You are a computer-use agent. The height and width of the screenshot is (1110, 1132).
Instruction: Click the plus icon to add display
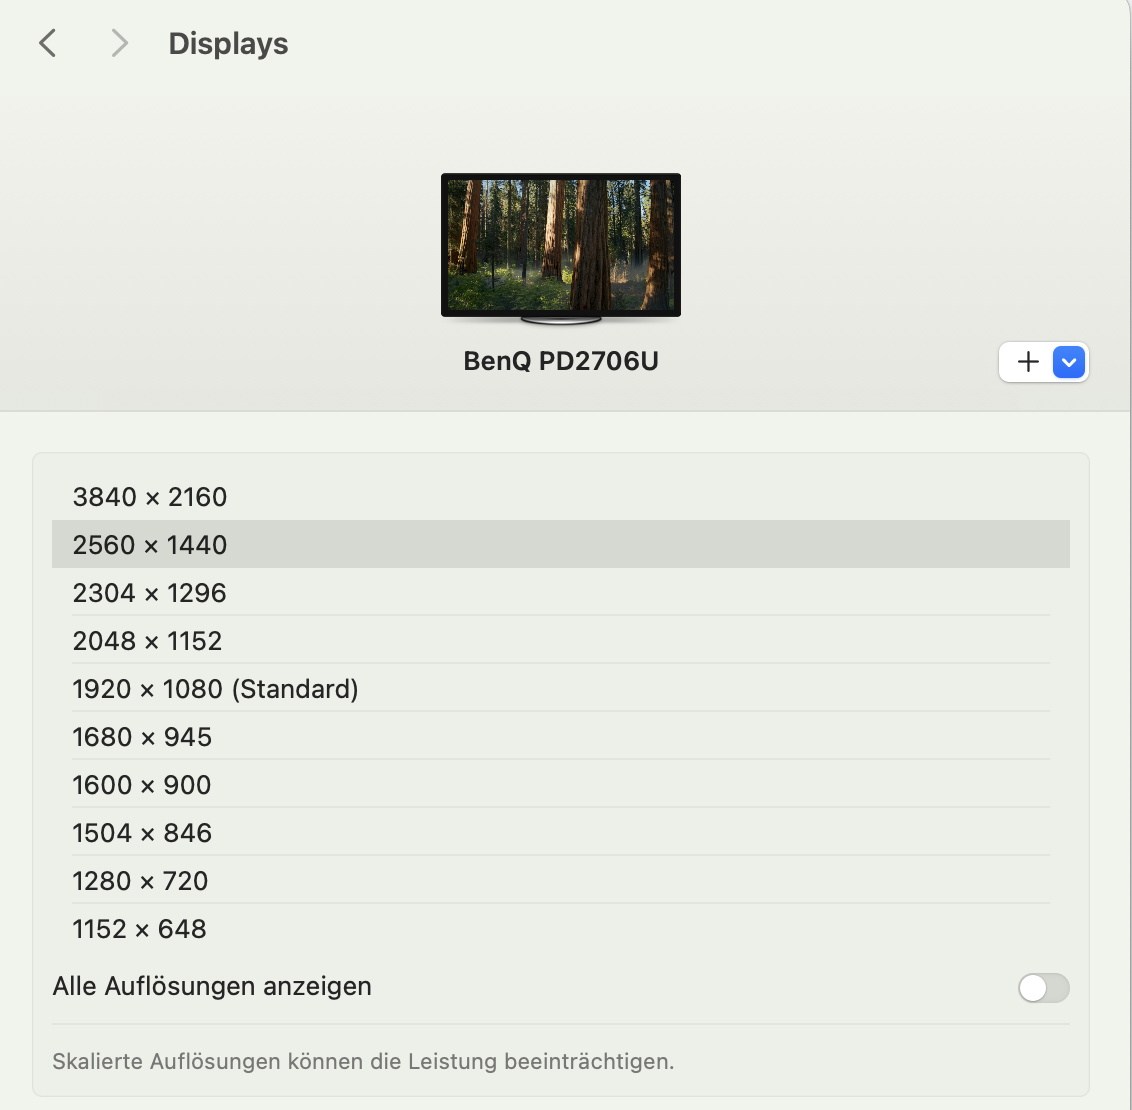1028,362
